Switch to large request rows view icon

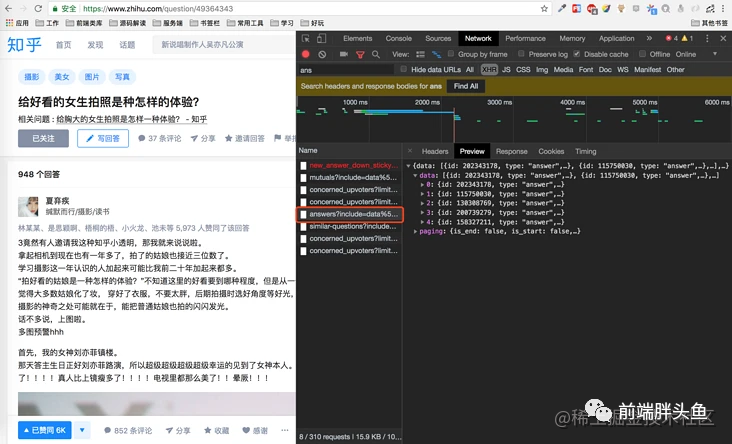[x=420, y=54]
